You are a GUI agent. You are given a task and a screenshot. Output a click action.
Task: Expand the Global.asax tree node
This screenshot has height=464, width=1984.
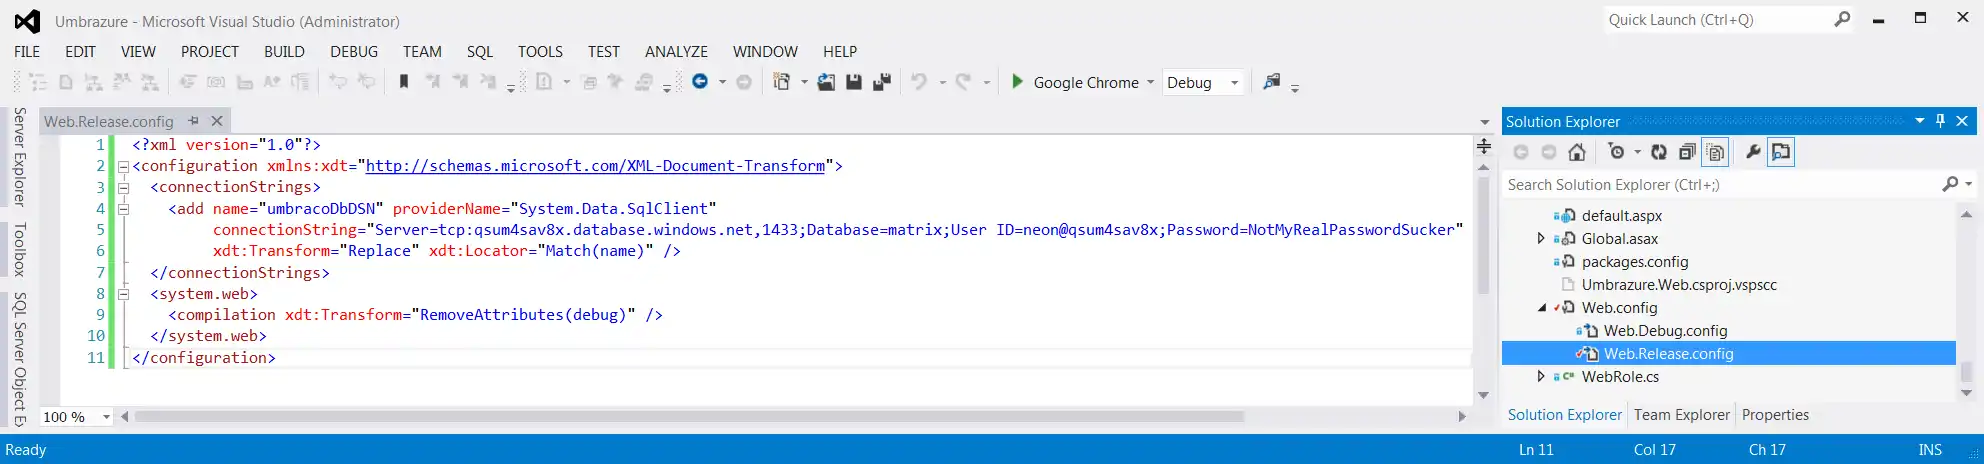pos(1541,238)
